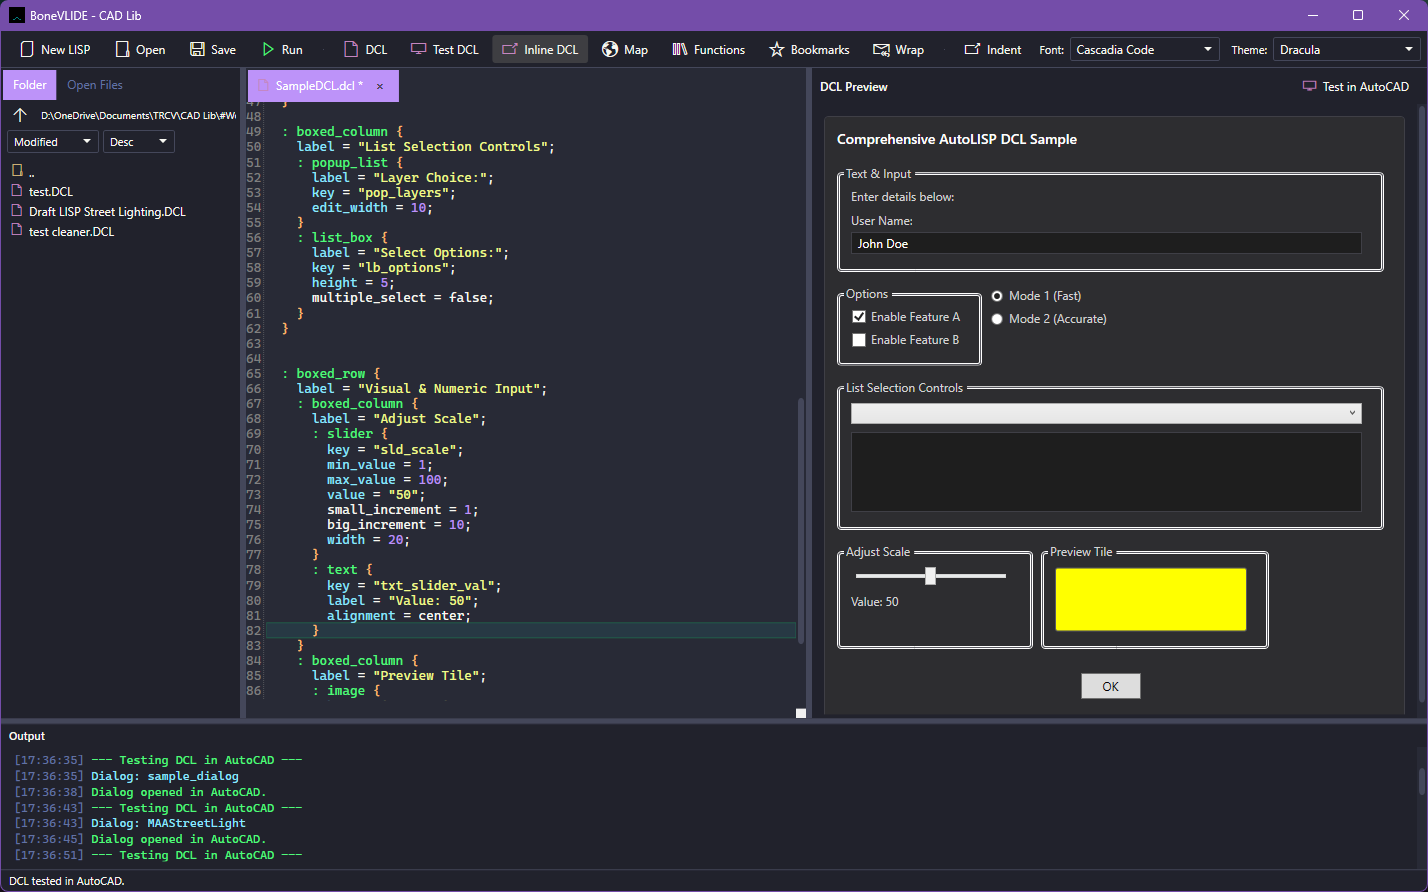Open the Font dropdown showing Cascadia Code

pyautogui.click(x=1144, y=49)
